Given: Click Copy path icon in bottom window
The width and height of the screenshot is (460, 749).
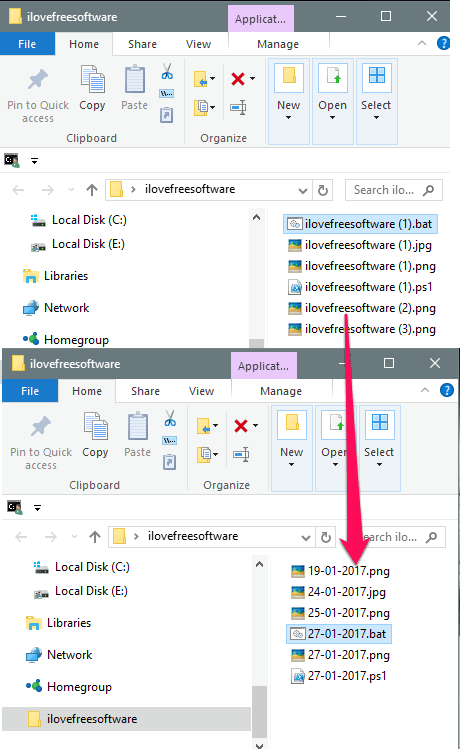Looking at the screenshot, I should [x=170, y=440].
